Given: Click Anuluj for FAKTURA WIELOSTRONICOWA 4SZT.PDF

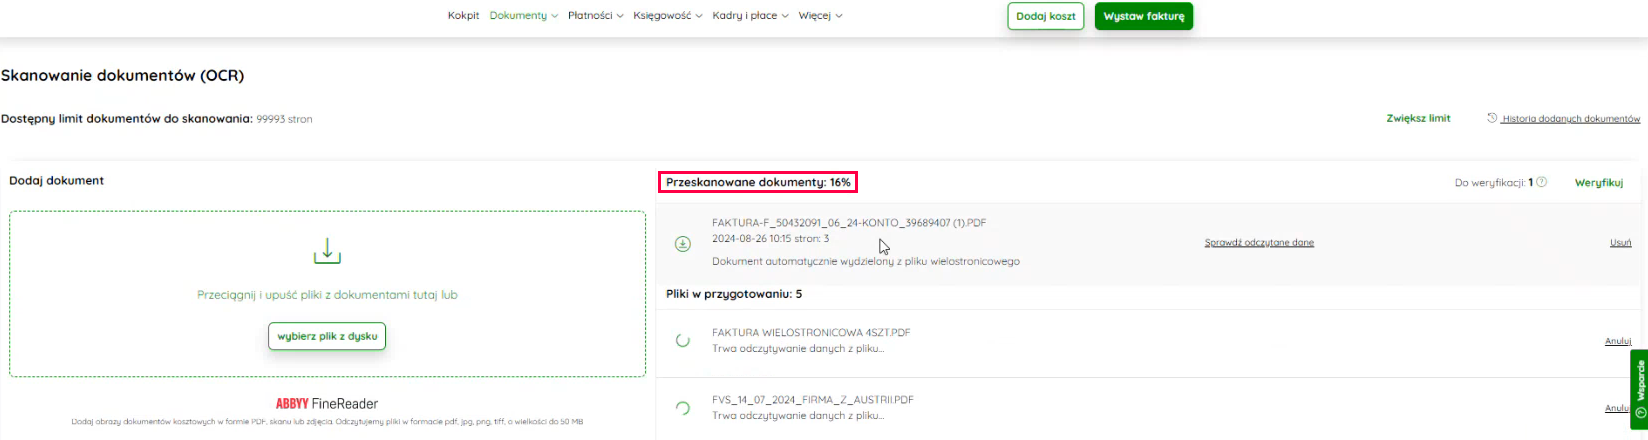Looking at the screenshot, I should pyautogui.click(x=1618, y=341).
